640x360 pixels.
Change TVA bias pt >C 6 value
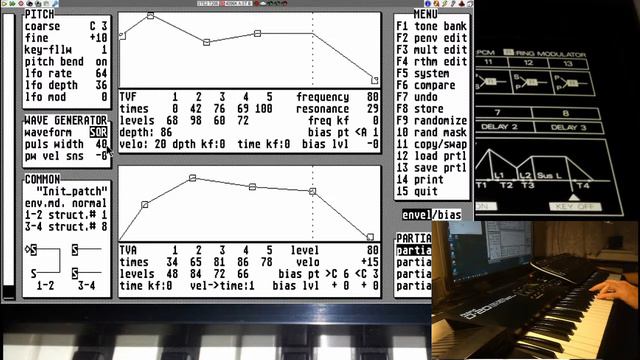337,274
